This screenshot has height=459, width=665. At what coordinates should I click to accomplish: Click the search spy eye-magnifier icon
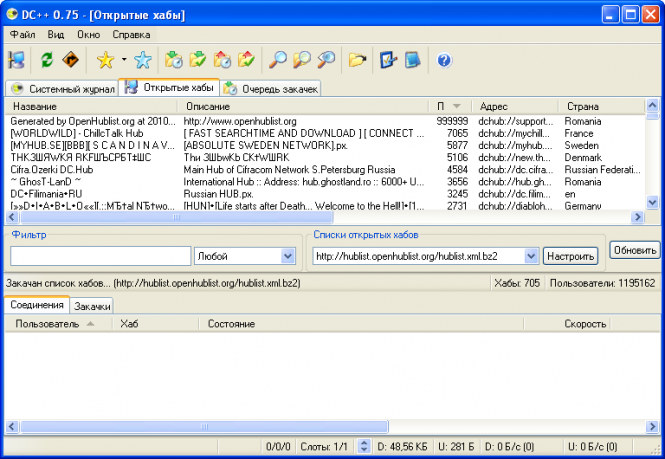coord(326,60)
